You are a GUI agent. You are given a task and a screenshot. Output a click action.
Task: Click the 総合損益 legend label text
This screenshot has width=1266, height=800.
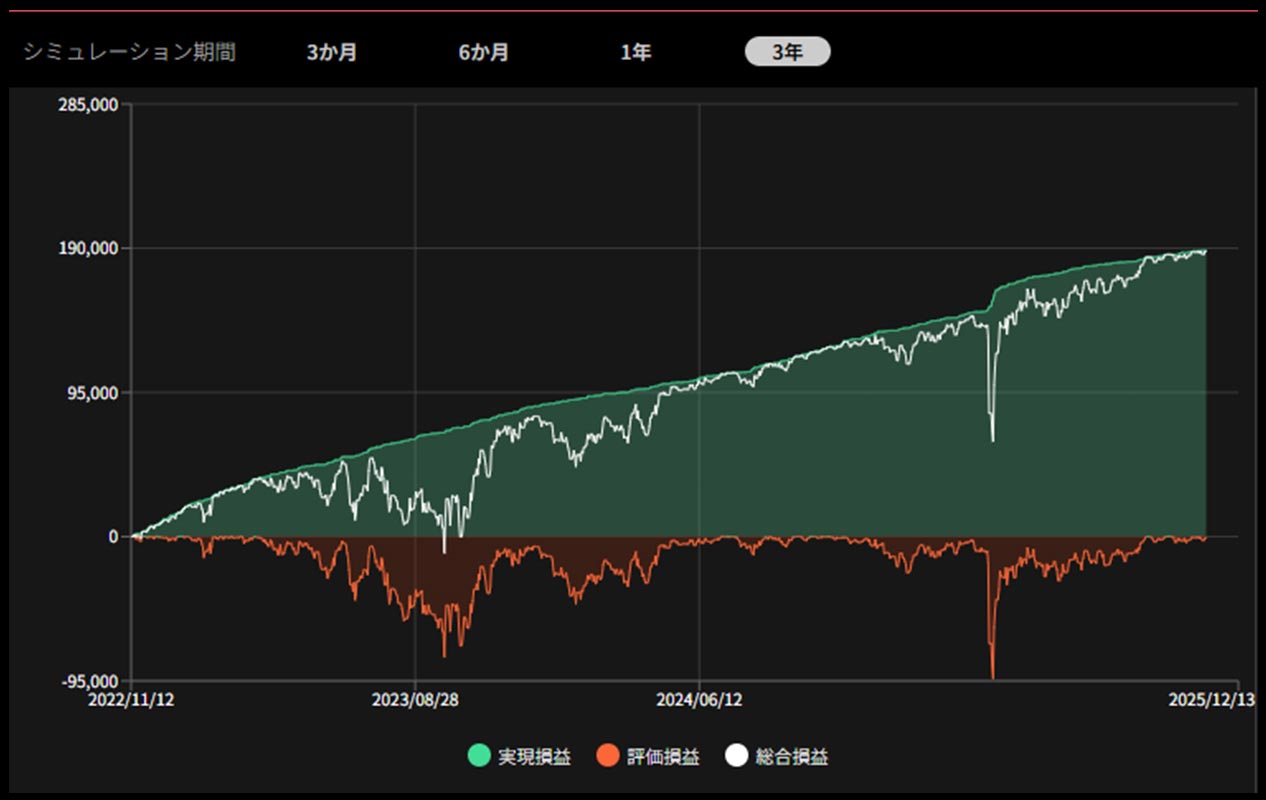click(791, 757)
